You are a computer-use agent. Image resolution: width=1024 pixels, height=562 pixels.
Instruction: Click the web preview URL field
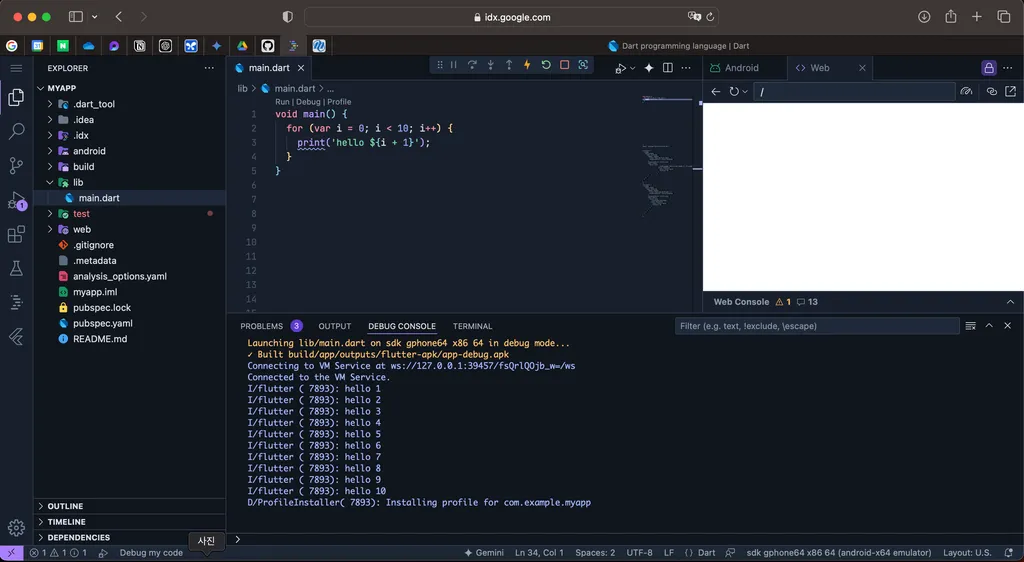click(x=854, y=92)
